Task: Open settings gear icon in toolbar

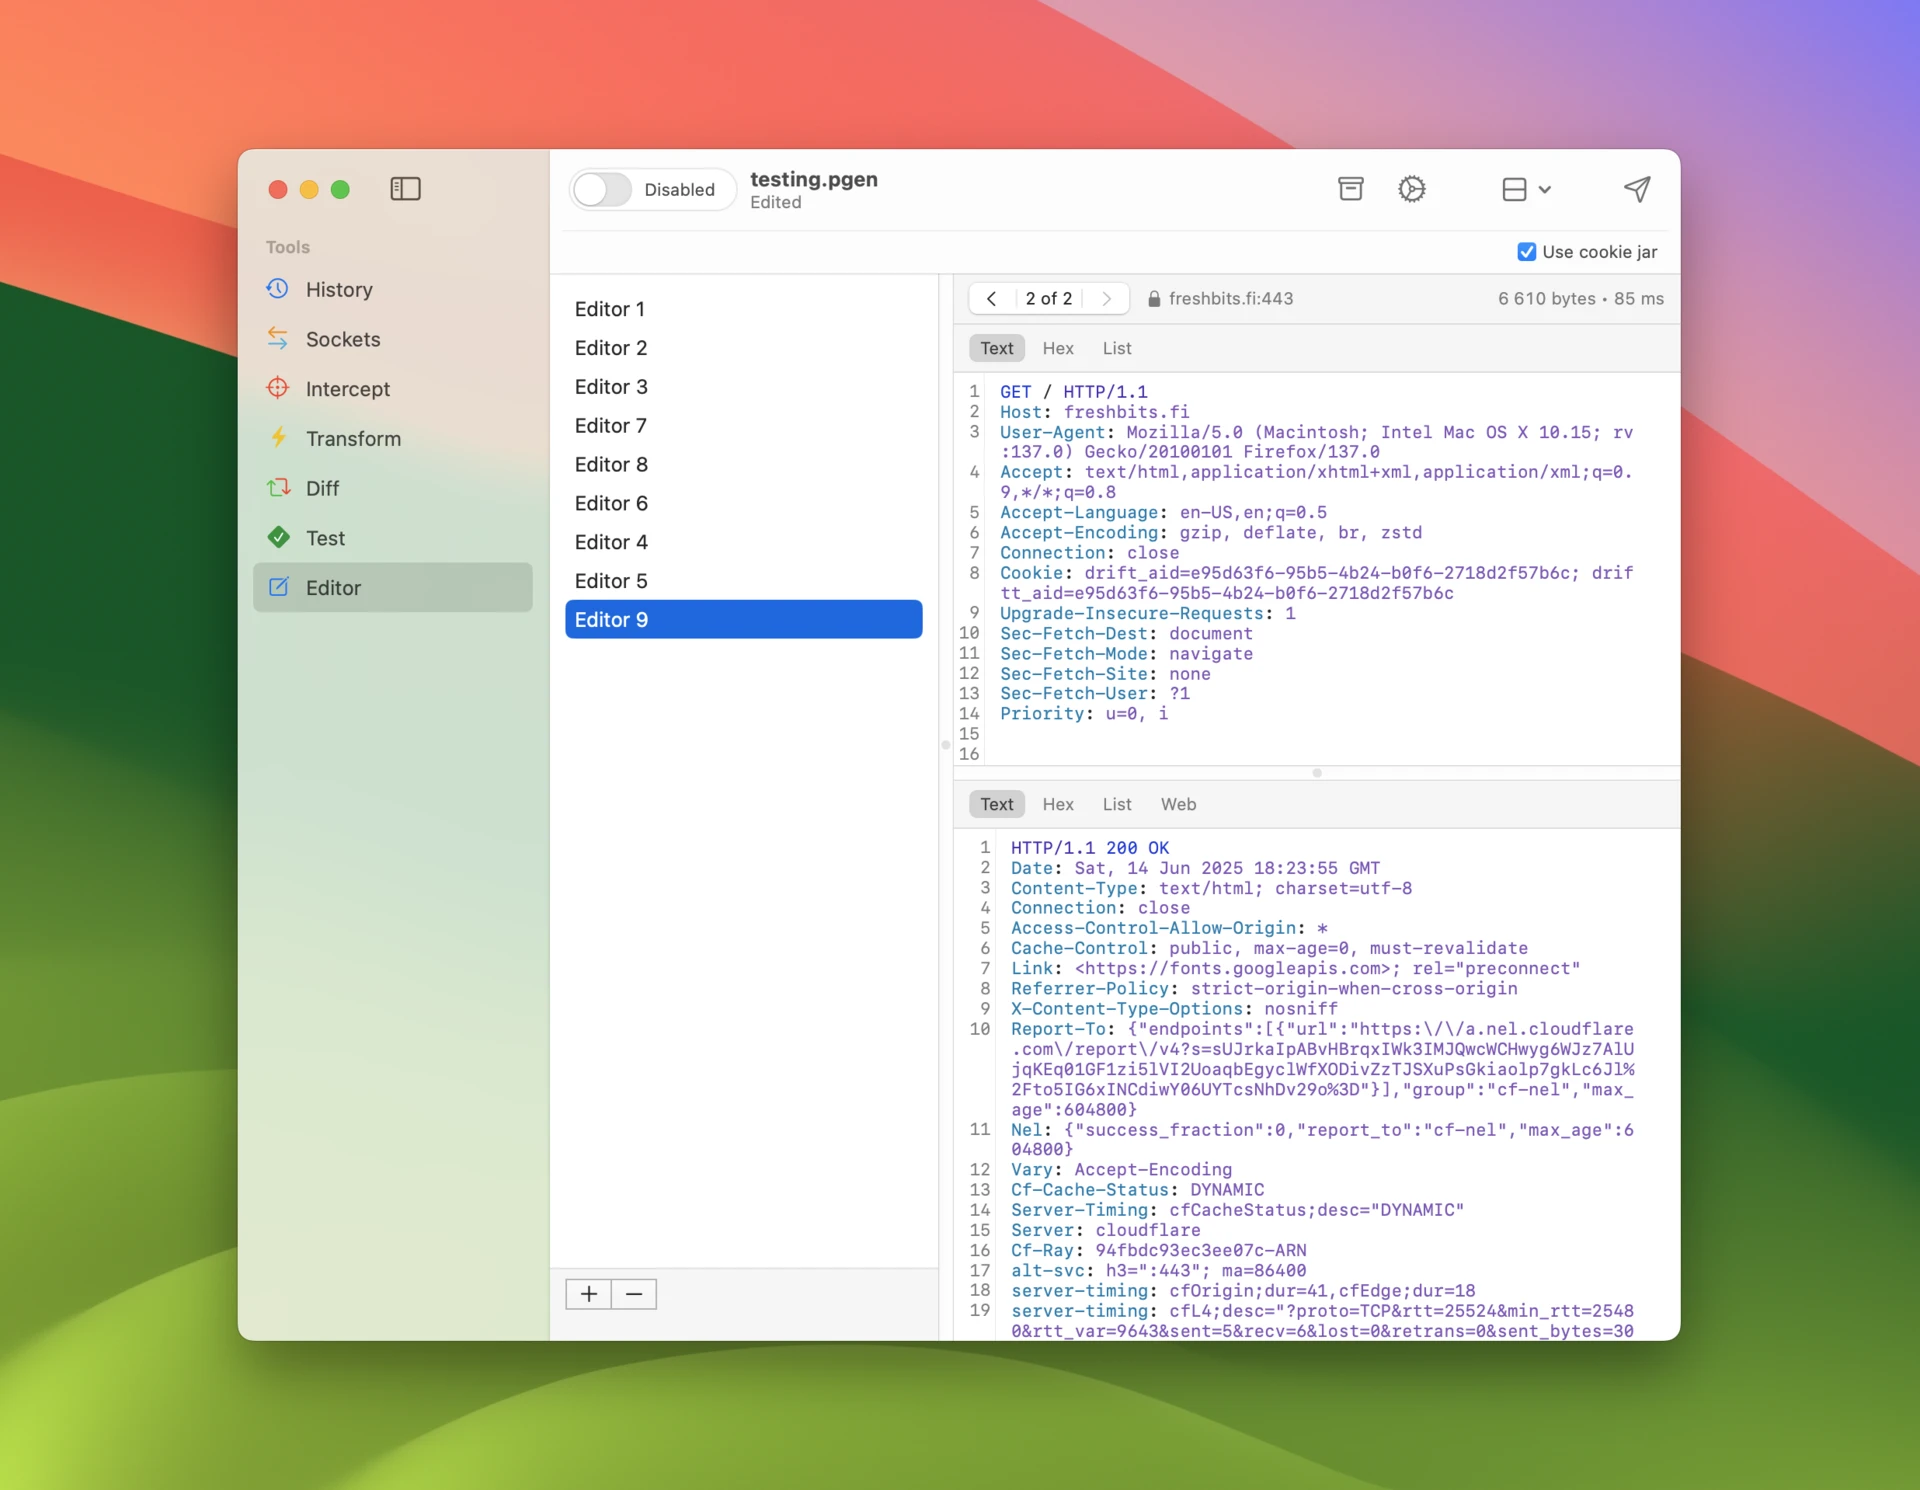Action: (1411, 189)
